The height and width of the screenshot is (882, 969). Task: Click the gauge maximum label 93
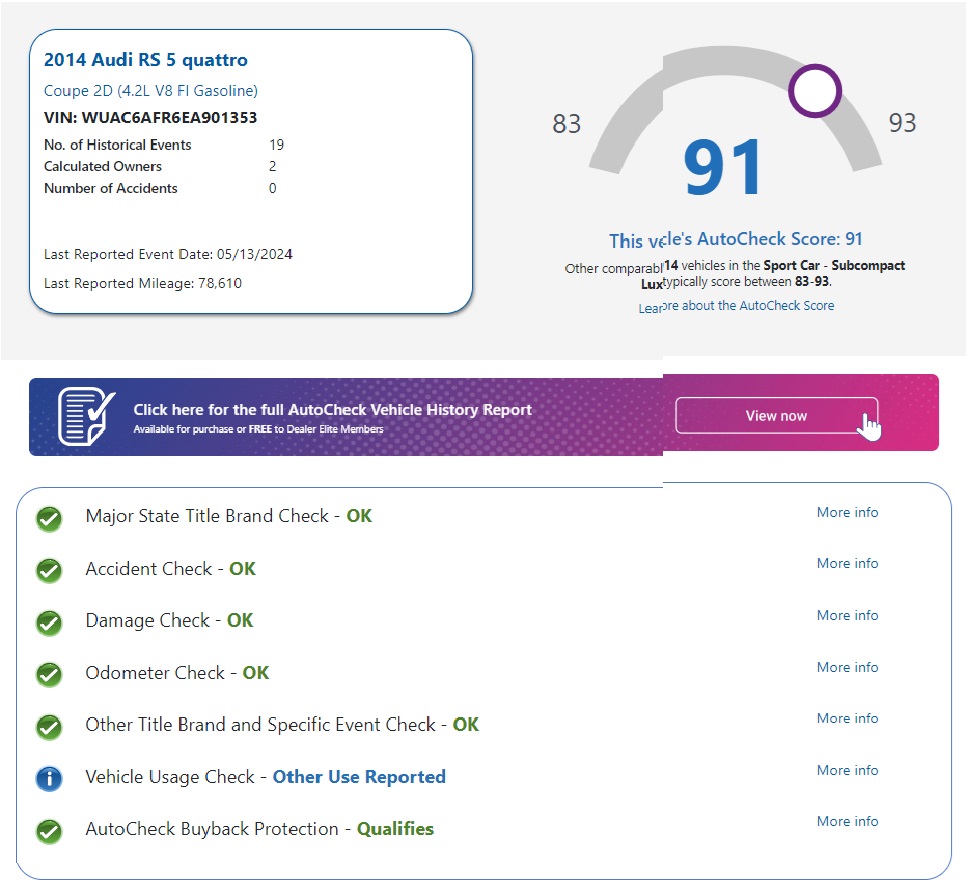[902, 123]
